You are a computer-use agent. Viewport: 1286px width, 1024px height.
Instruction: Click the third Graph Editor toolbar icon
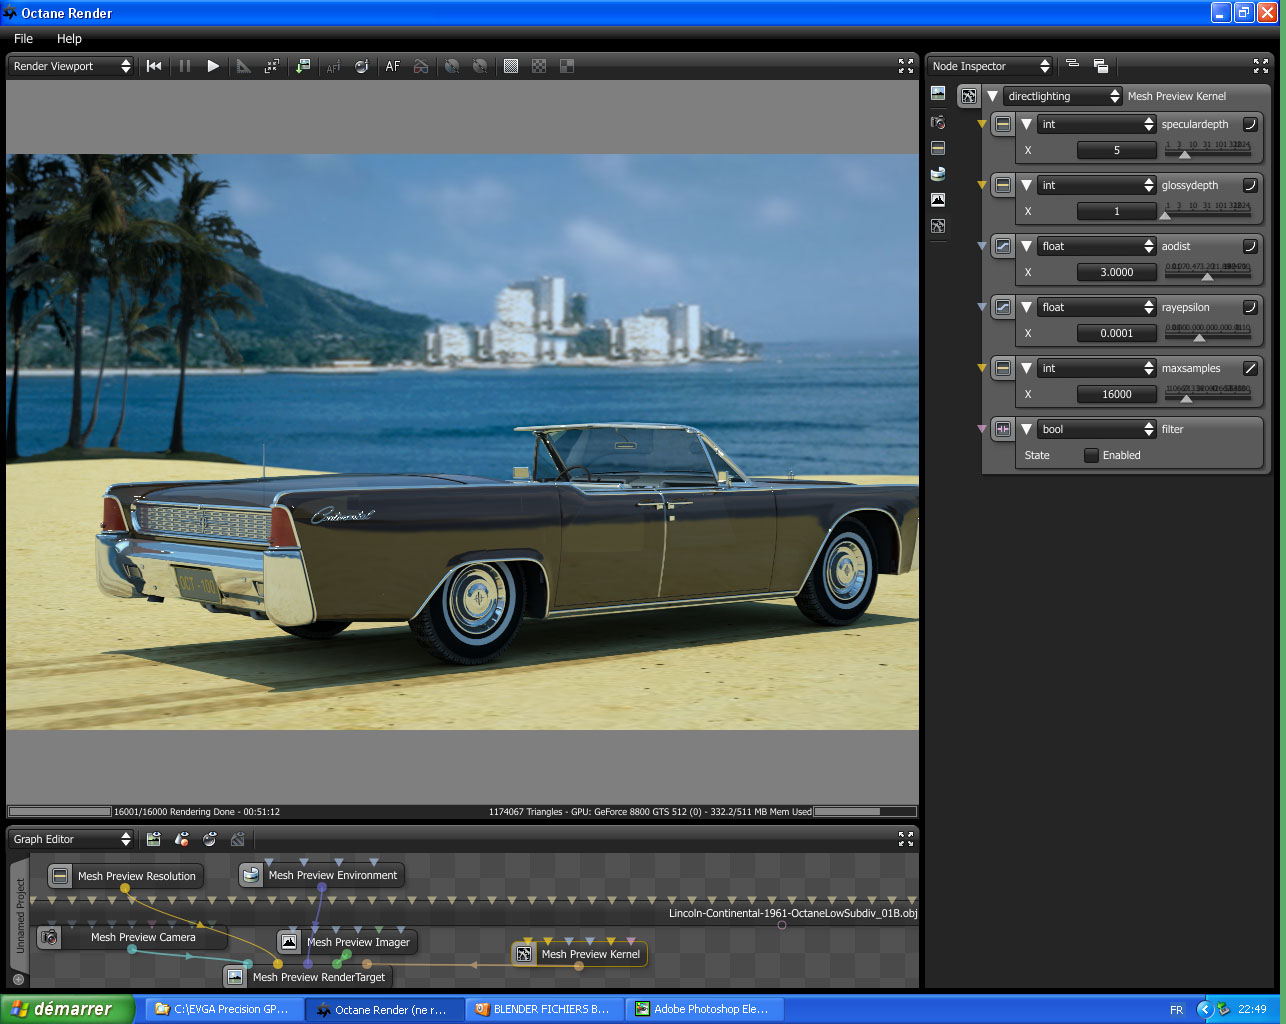(x=209, y=839)
